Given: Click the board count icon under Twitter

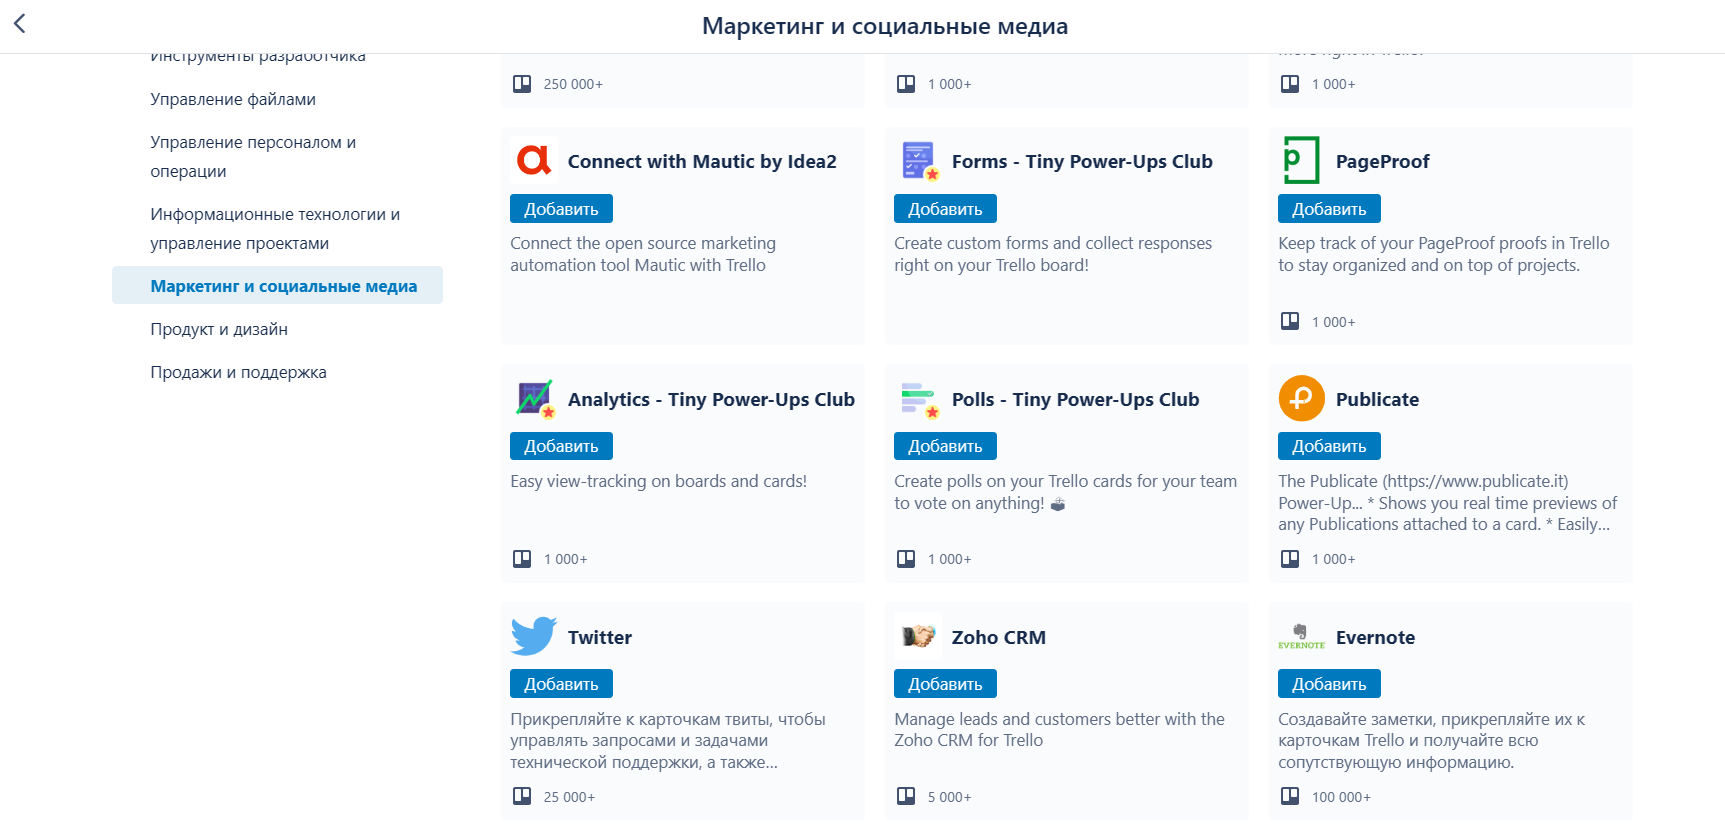Looking at the screenshot, I should click(x=522, y=796).
